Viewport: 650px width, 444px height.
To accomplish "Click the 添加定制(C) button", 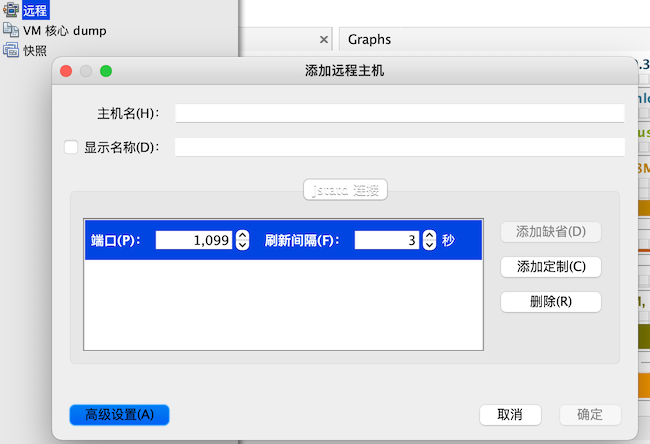I will [x=550, y=267].
